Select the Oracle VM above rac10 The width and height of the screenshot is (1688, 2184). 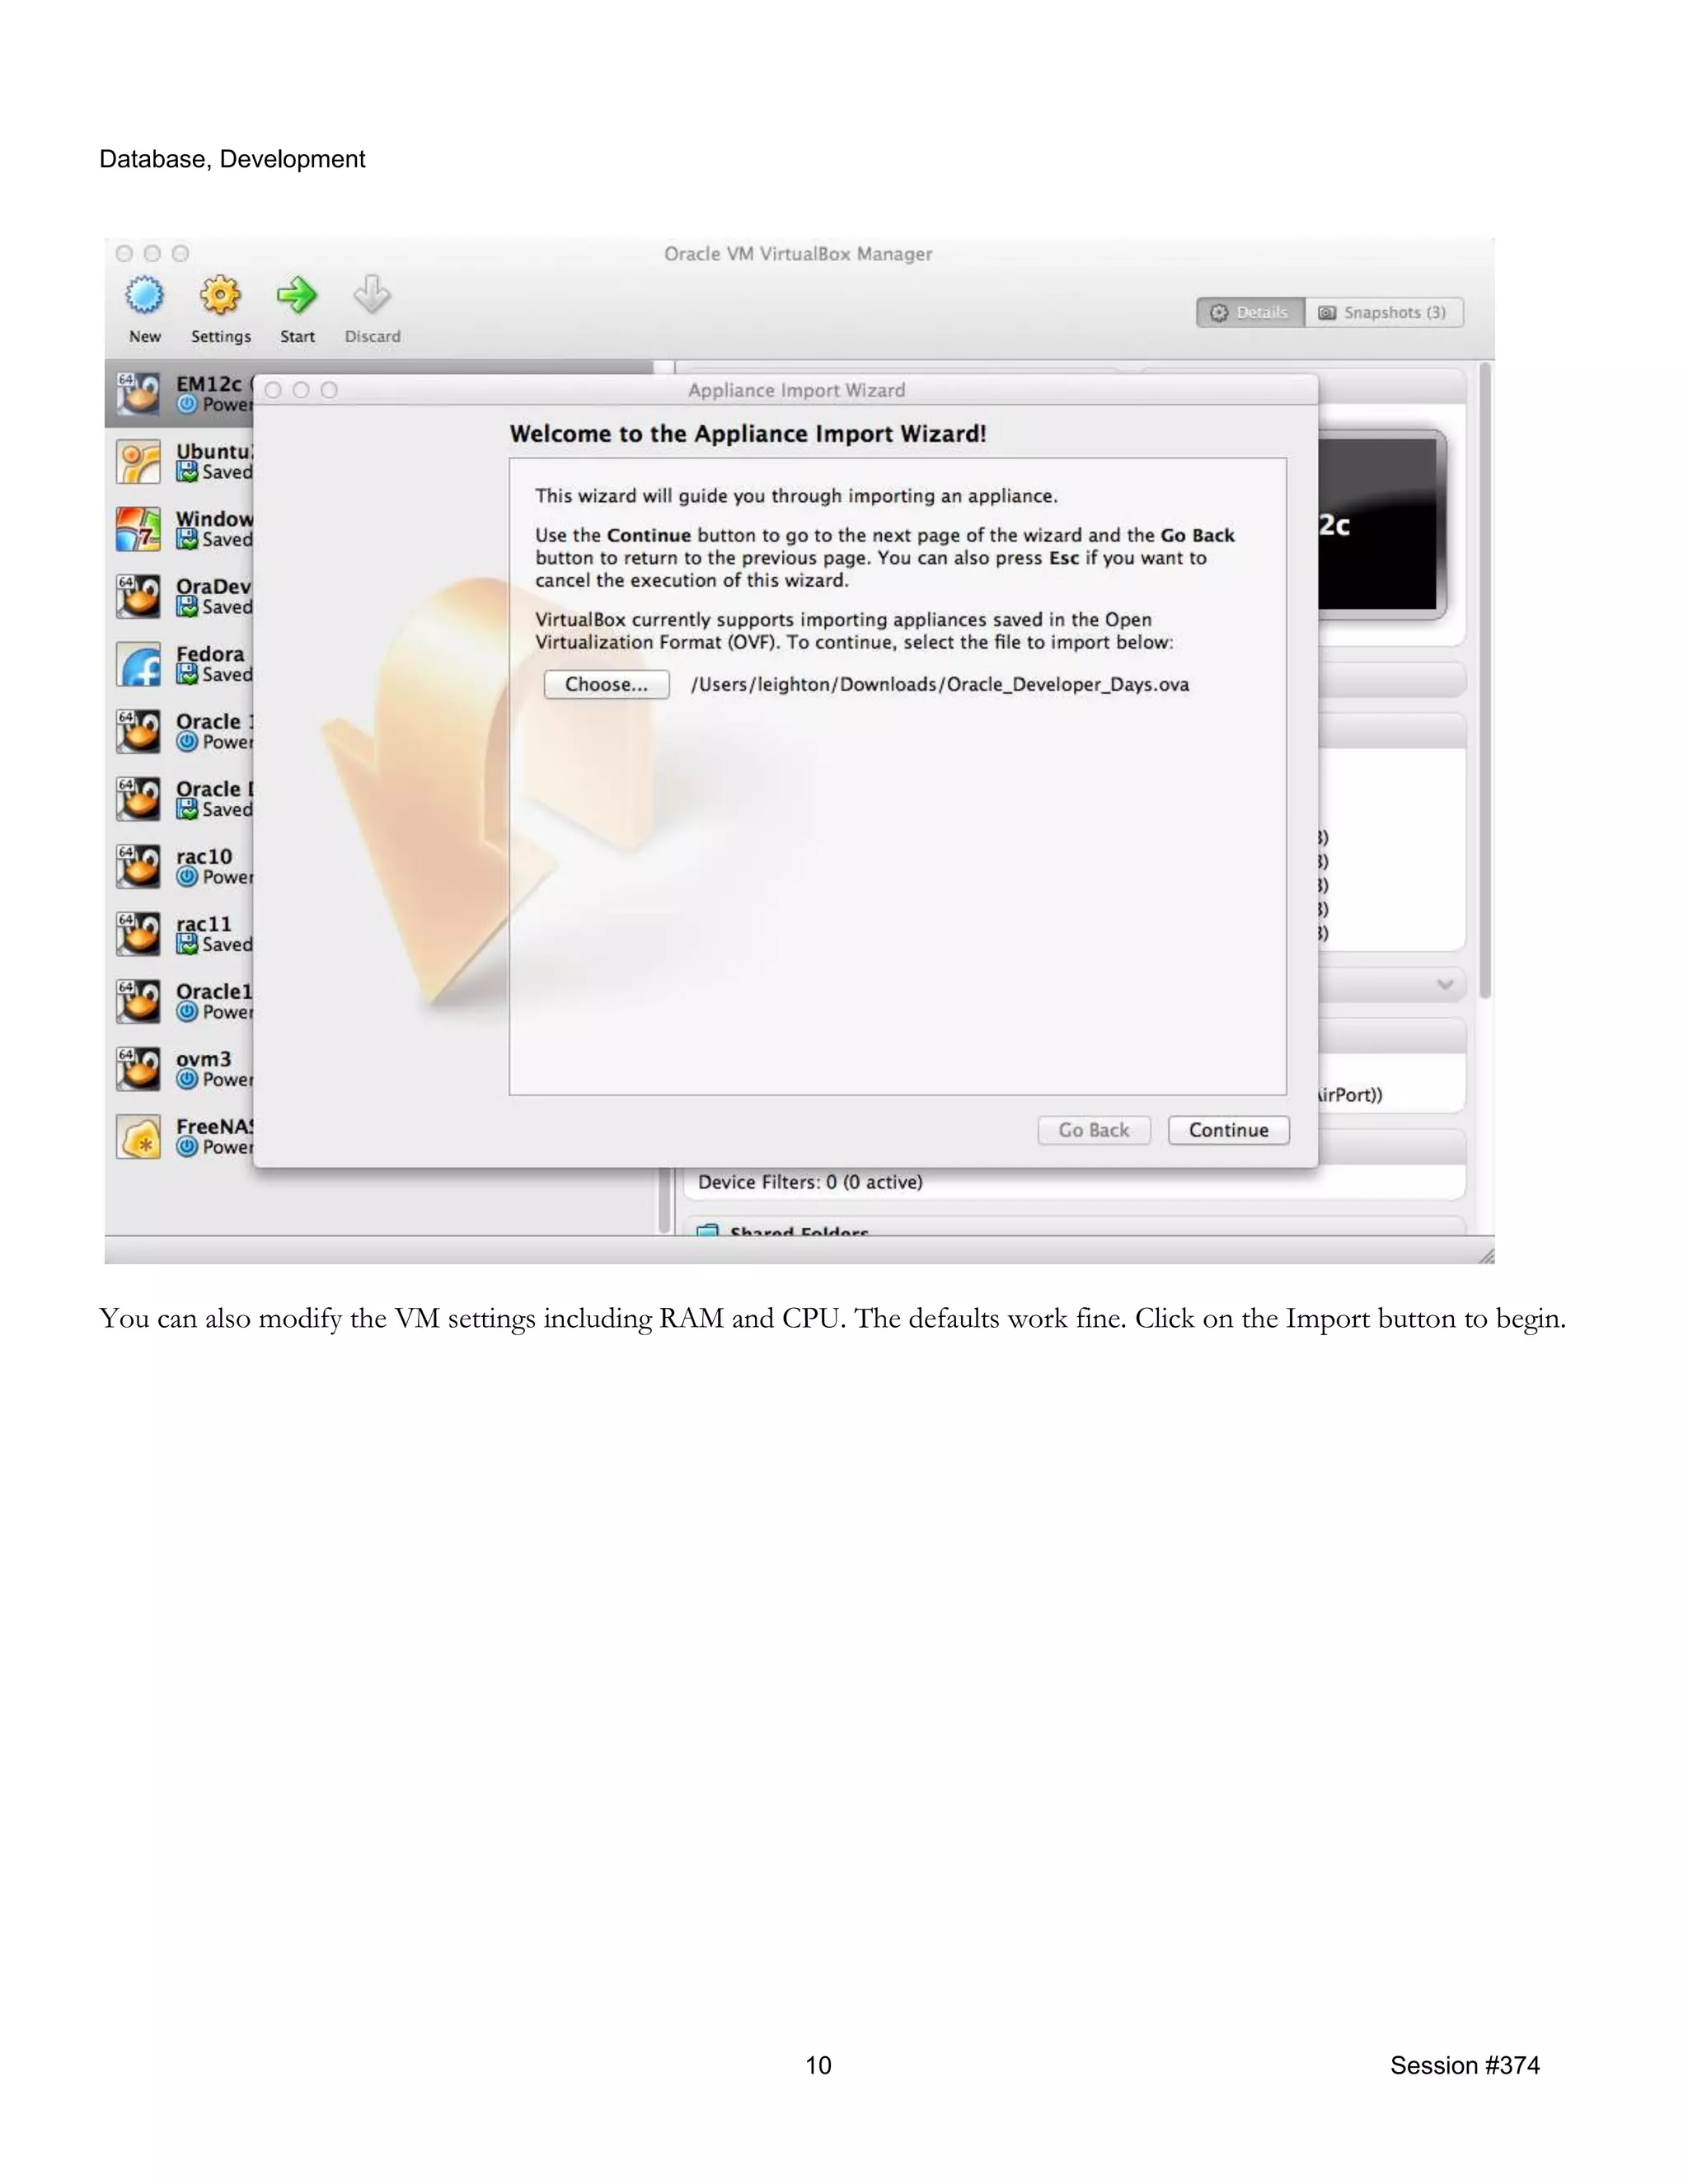tap(138, 799)
